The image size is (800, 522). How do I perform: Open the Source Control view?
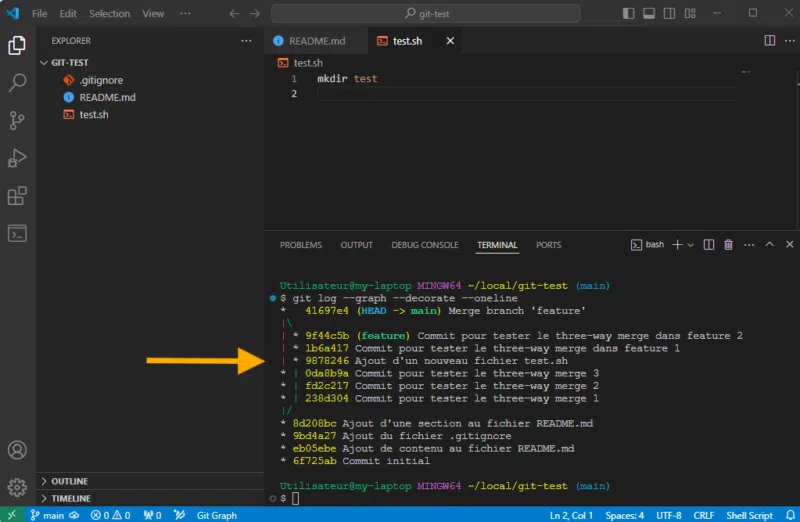(x=17, y=120)
